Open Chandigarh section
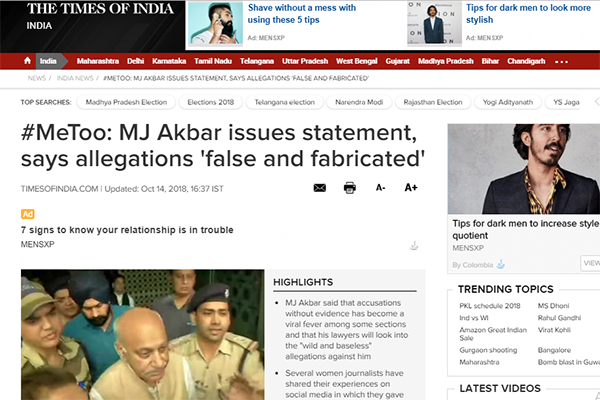The width and height of the screenshot is (600, 400). pos(526,61)
